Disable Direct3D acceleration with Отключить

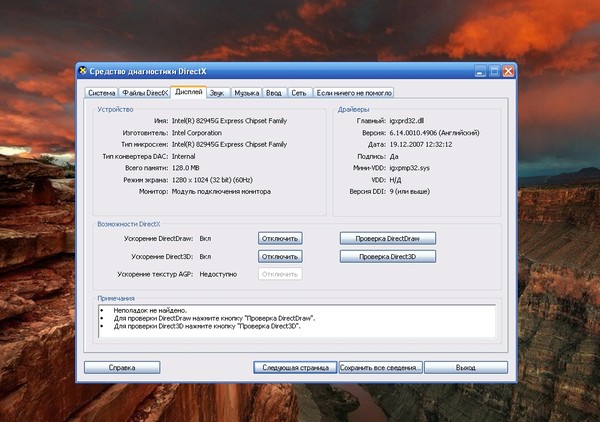(x=280, y=257)
